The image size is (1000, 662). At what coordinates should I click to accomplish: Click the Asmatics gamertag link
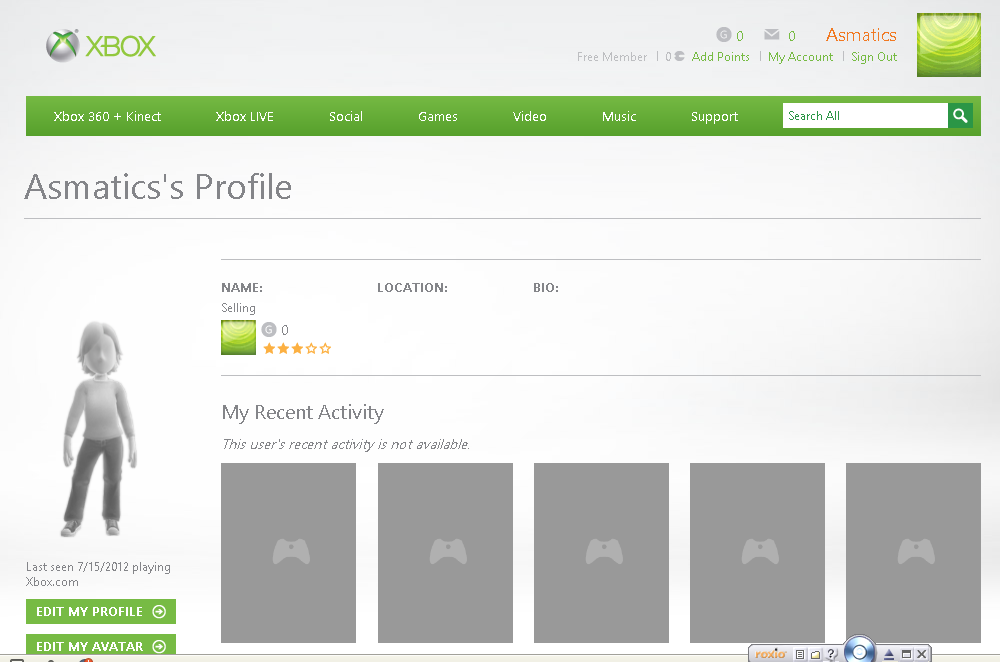(861, 34)
